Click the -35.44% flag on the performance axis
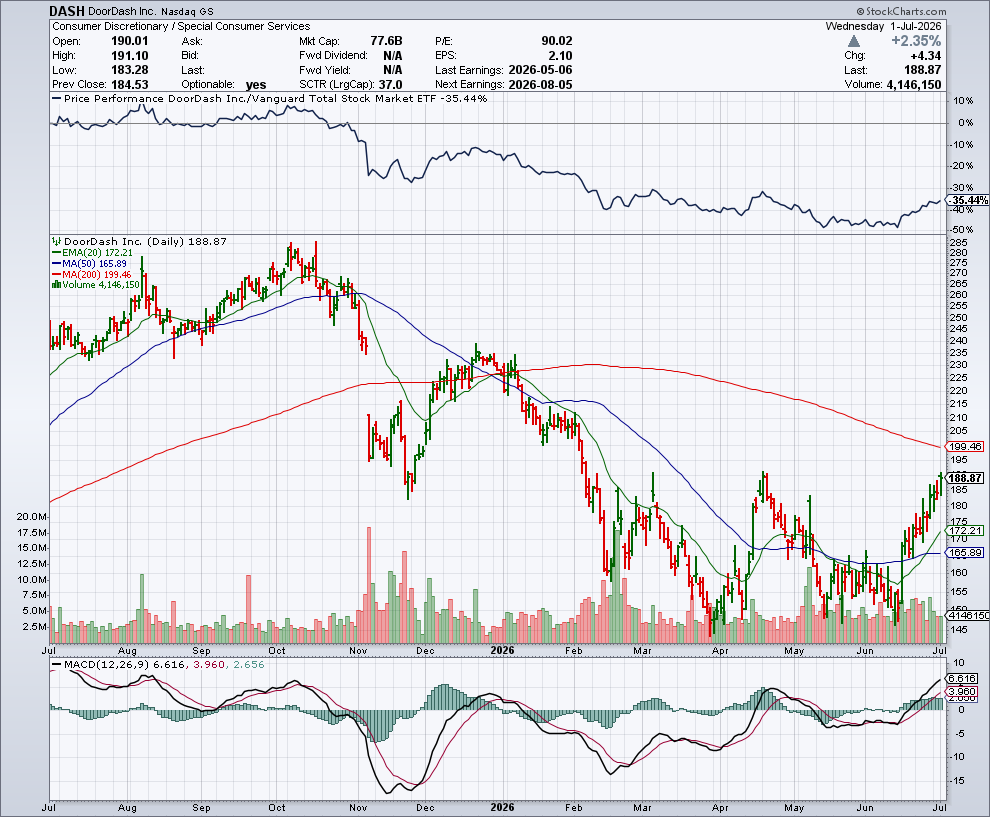 [x=969, y=201]
